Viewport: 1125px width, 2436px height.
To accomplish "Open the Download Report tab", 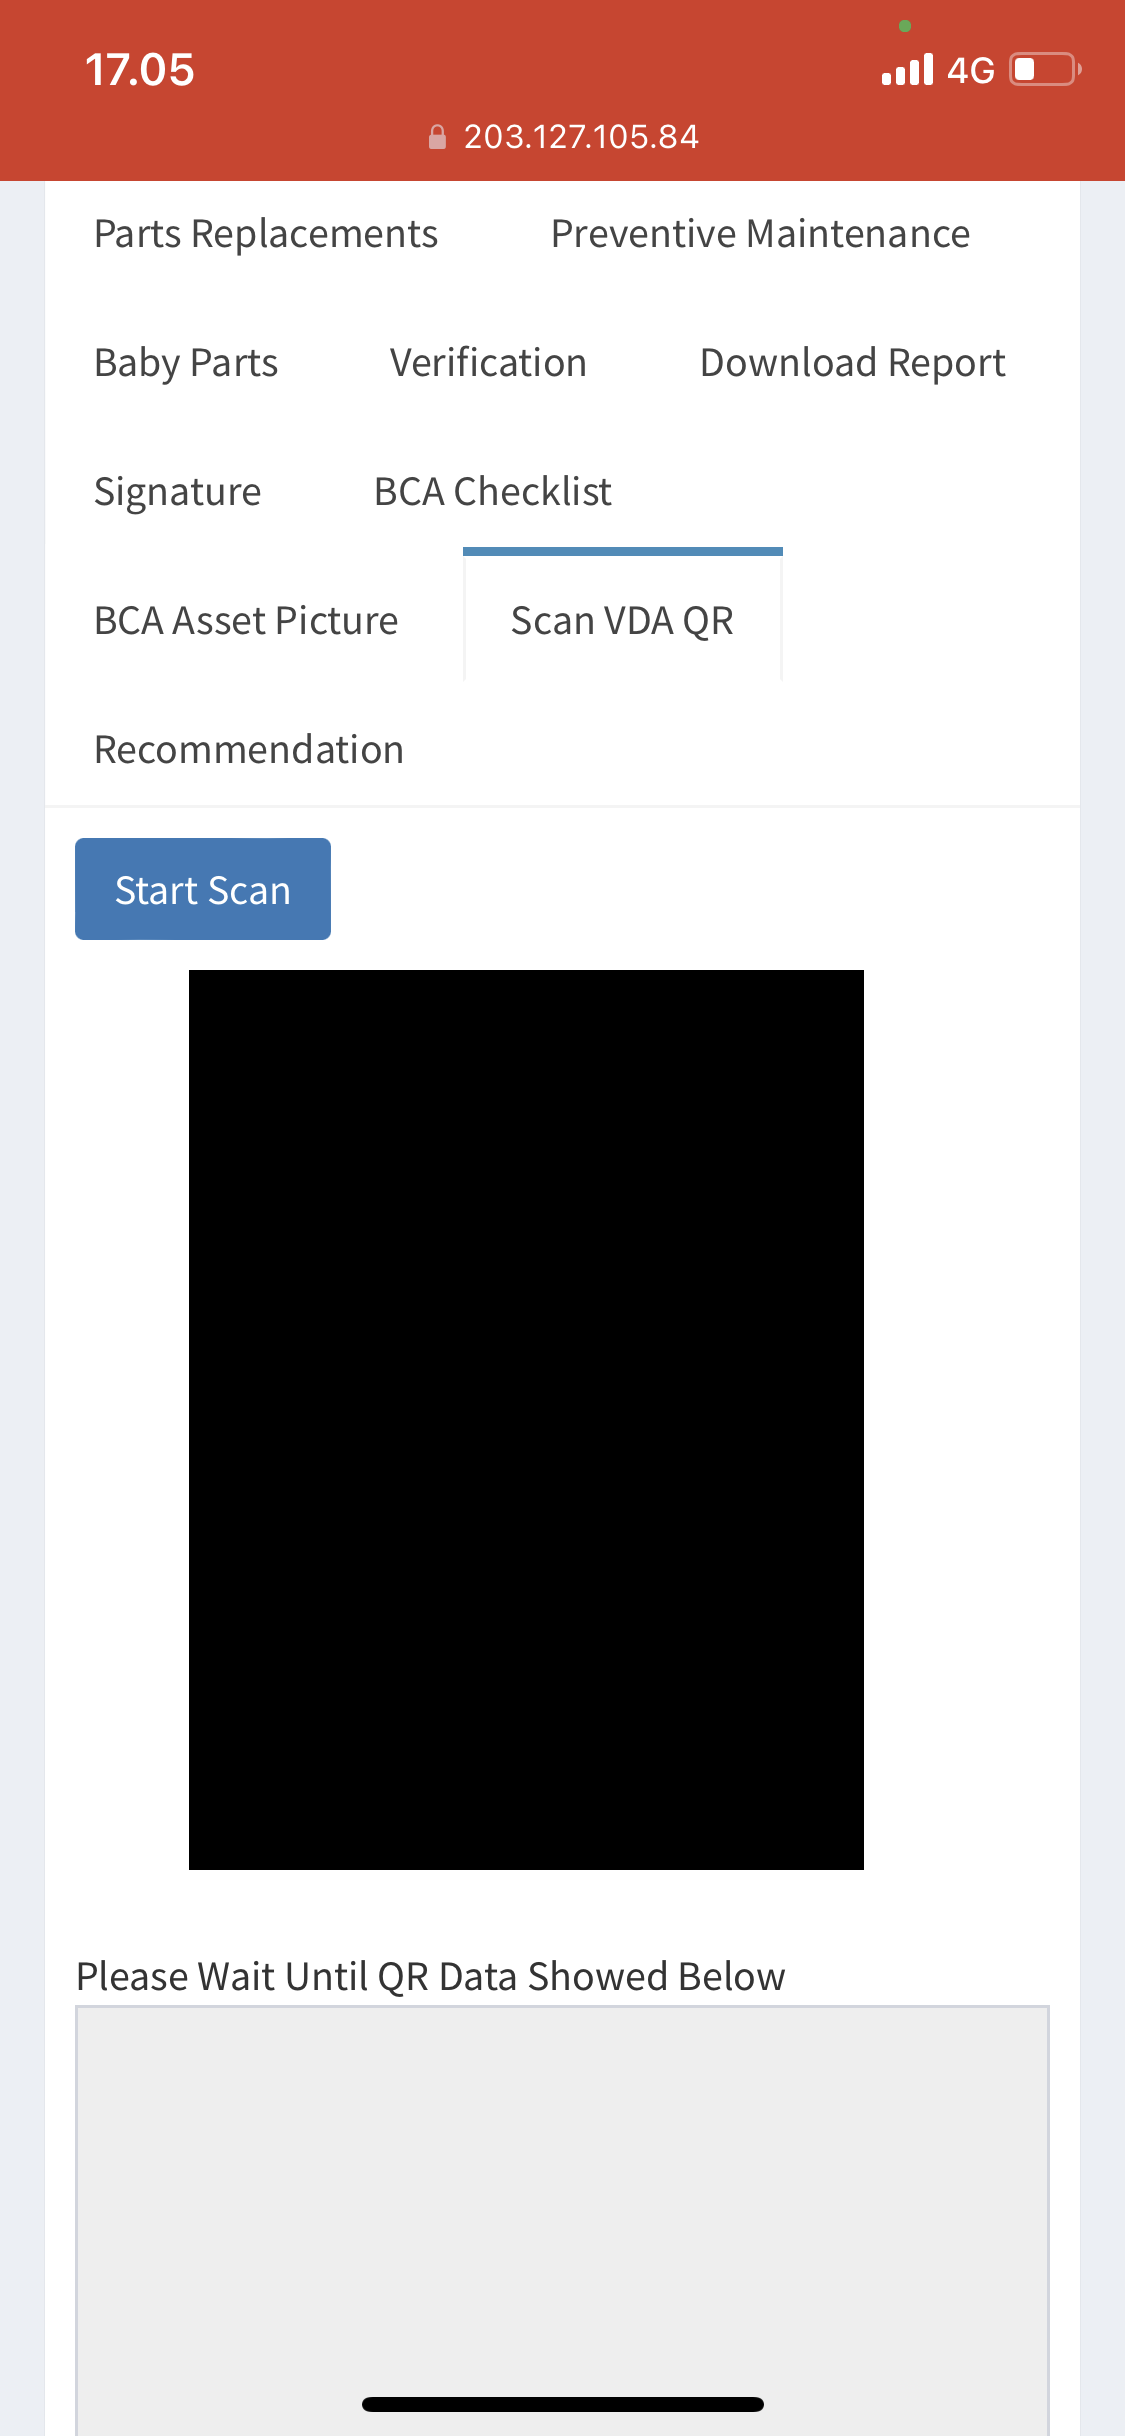I will [x=852, y=363].
